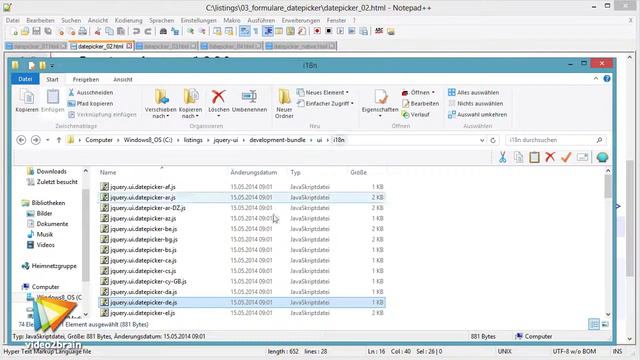
Task: Switch to Freigeben ribbon tab
Action: 86,79
